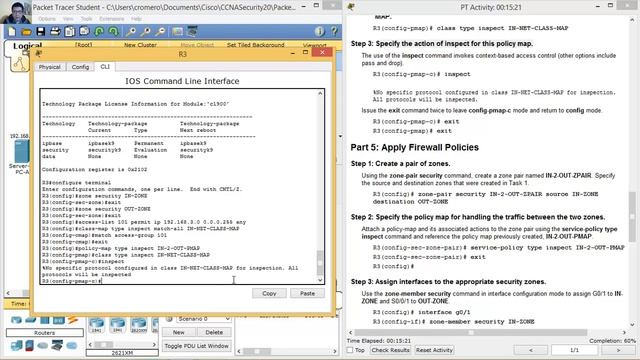This screenshot has height=360, width=640.
Task: Select the Hubs device category icon
Action: [44, 320]
